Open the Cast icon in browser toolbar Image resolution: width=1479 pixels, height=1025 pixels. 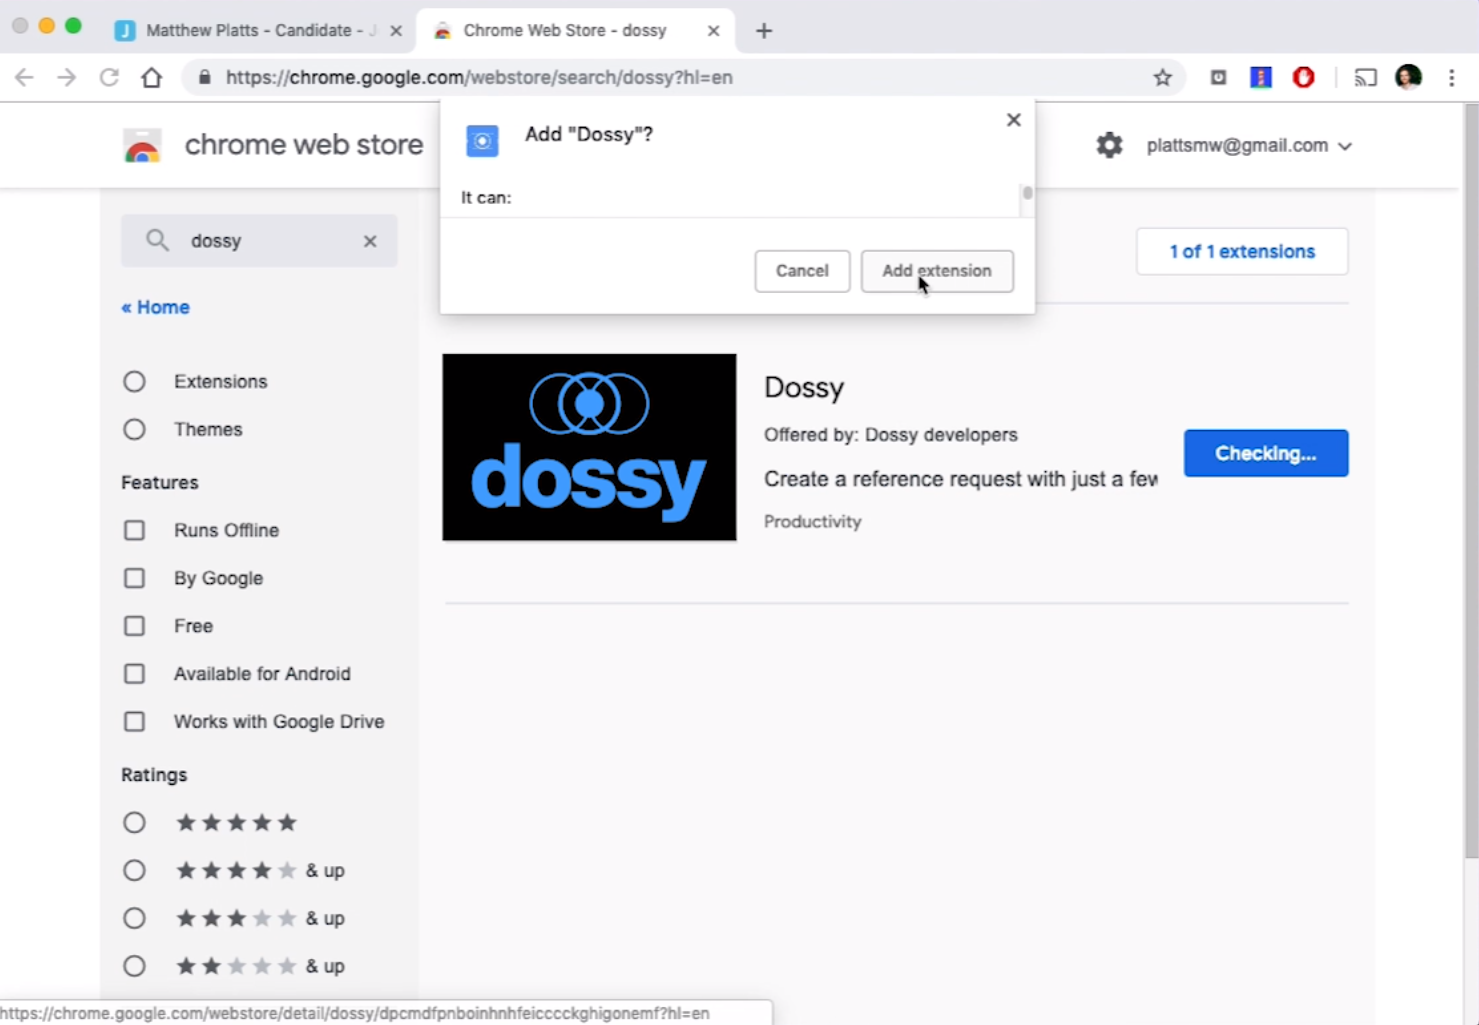coord(1365,77)
